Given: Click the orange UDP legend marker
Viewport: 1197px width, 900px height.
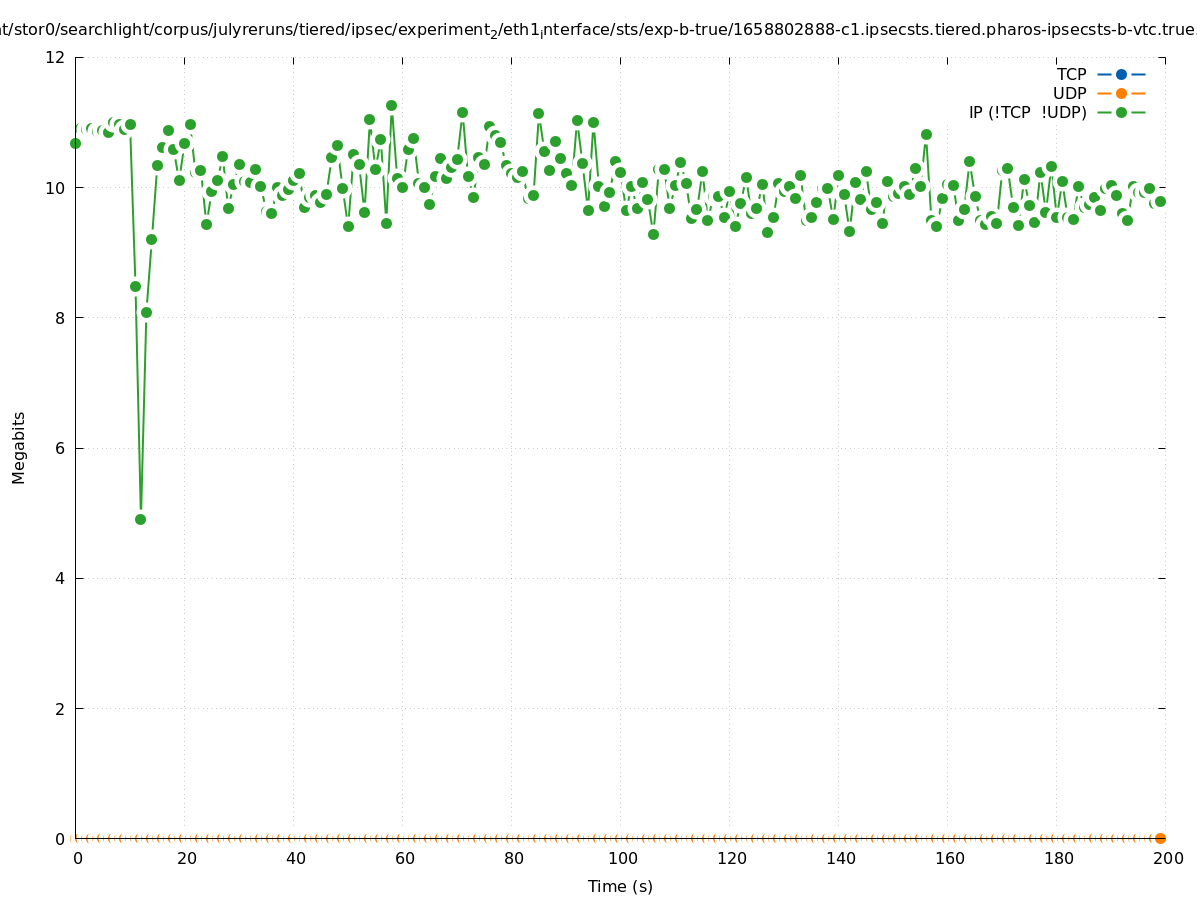Looking at the screenshot, I should pyautogui.click(x=1121, y=93).
